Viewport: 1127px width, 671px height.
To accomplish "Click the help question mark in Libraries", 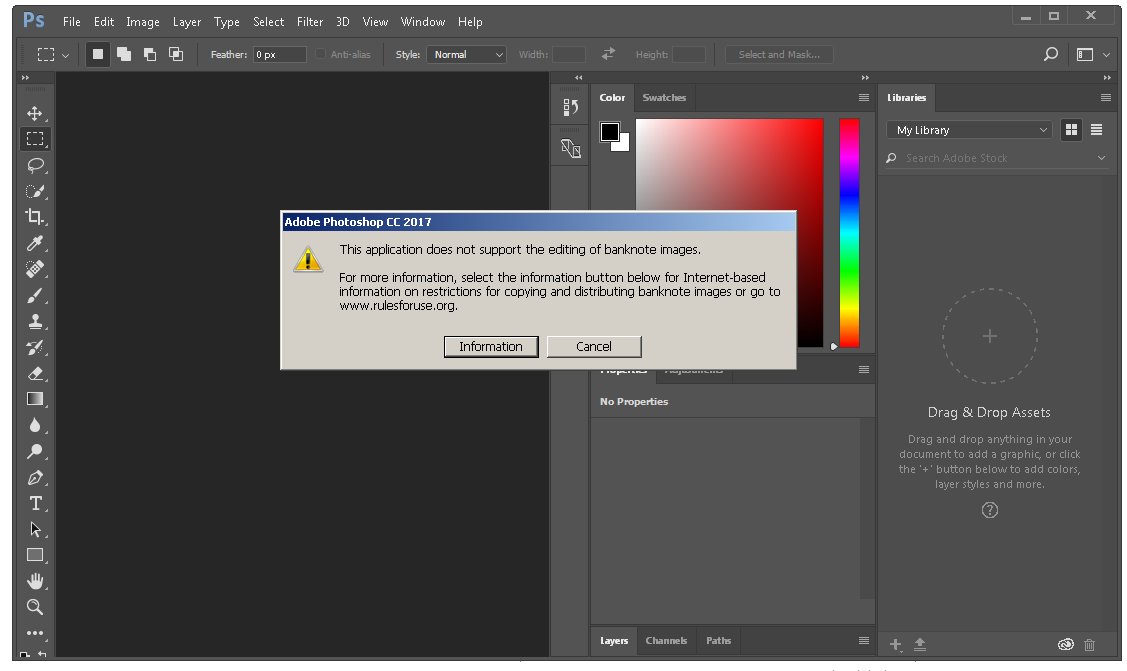I will [x=990, y=510].
